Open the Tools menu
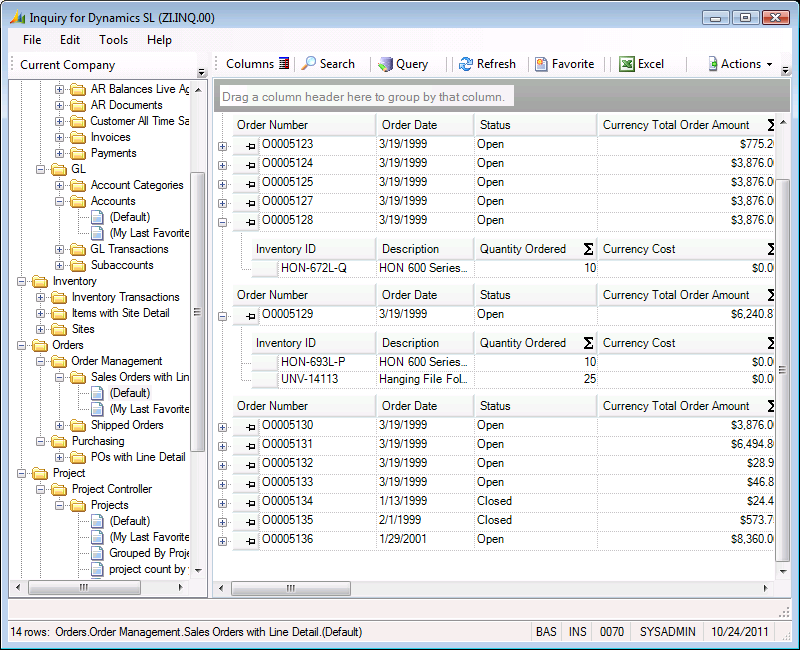 (x=113, y=40)
